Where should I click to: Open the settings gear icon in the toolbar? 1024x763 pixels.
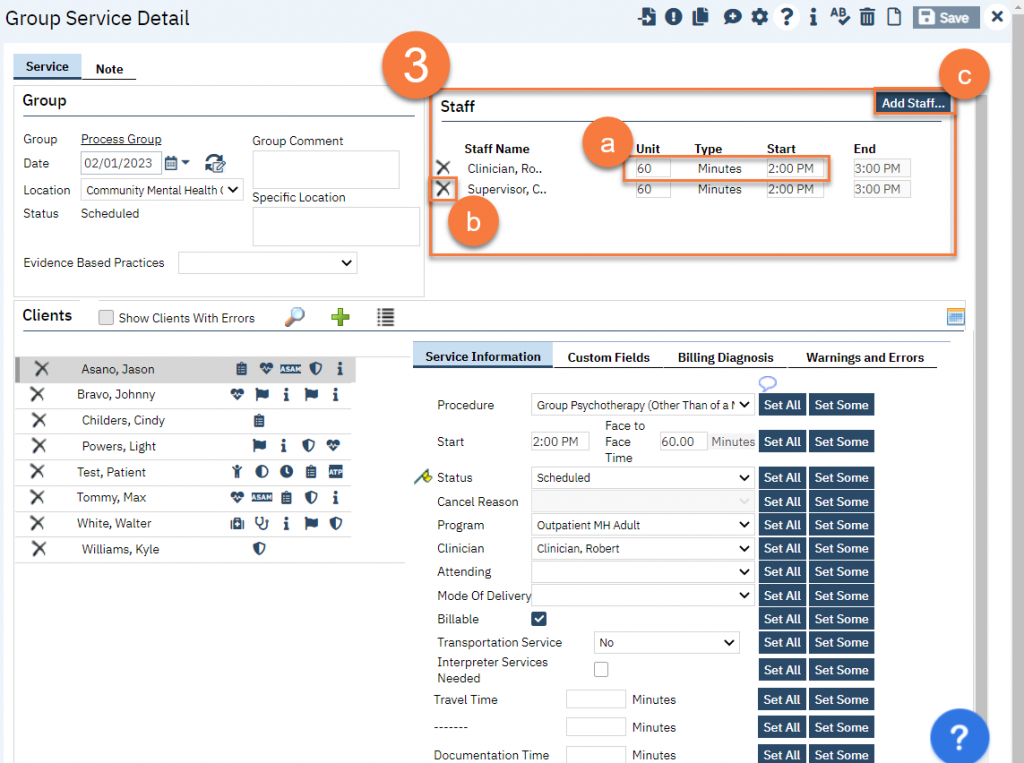pyautogui.click(x=760, y=17)
